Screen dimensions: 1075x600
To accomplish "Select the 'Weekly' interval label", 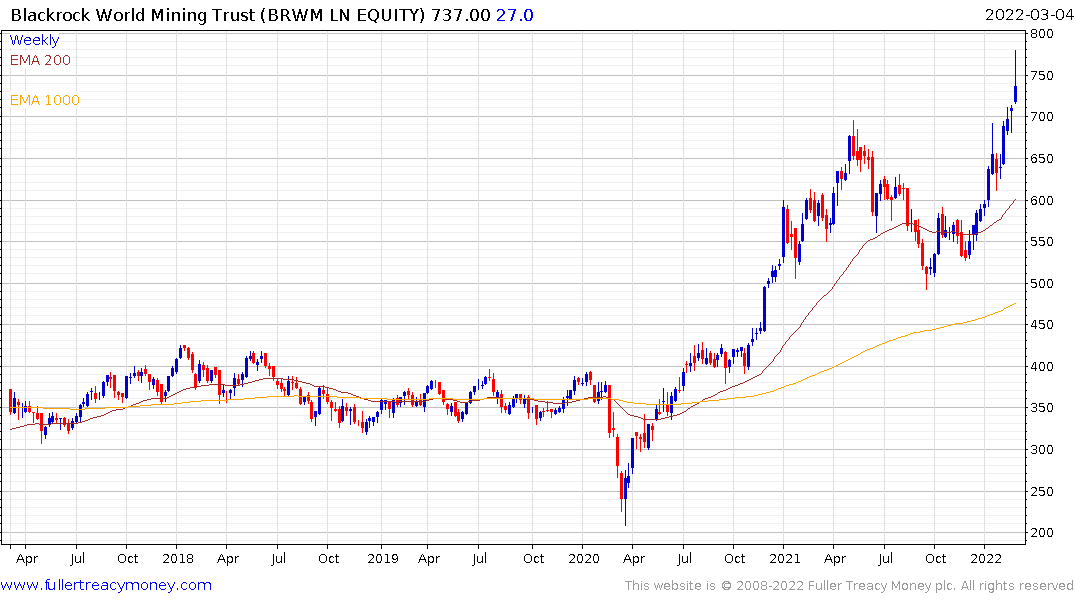I will (34, 40).
